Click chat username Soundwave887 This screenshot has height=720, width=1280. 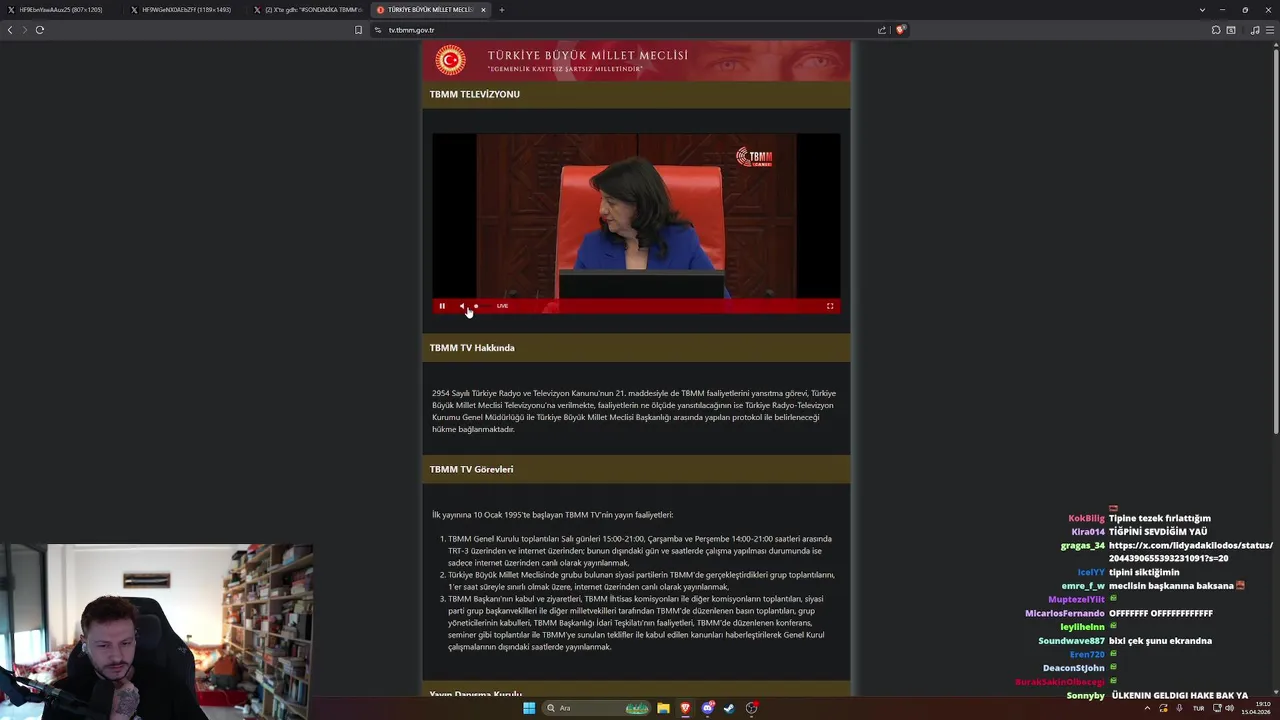(x=1071, y=641)
